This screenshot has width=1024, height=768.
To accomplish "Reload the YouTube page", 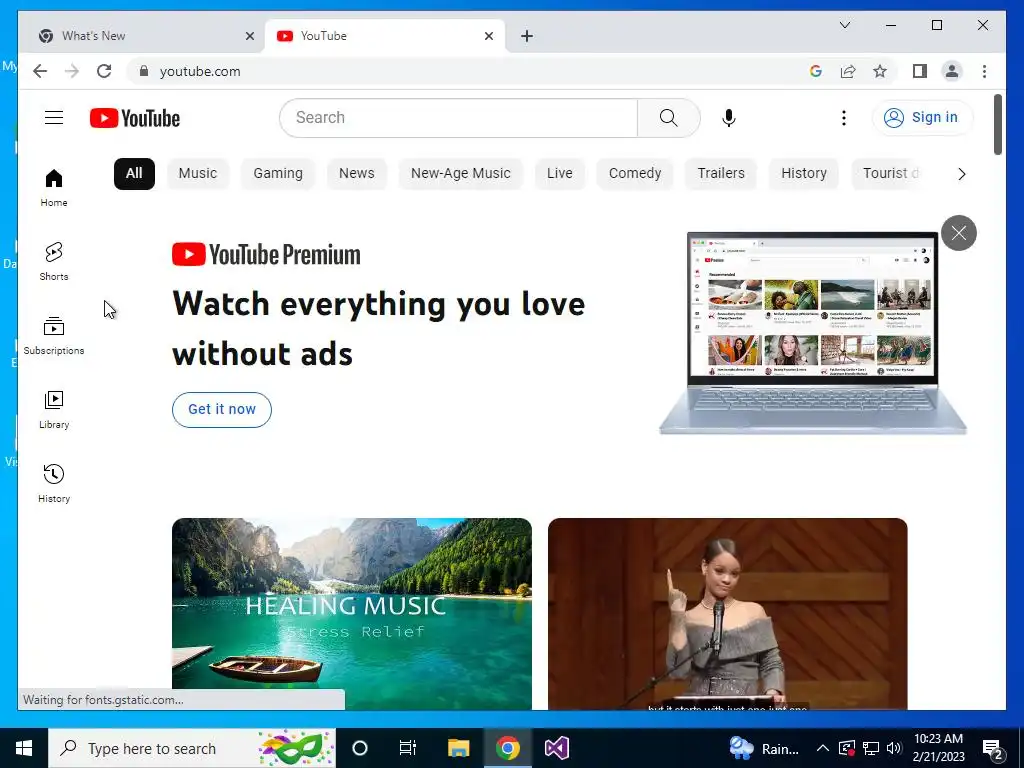I will click(104, 71).
